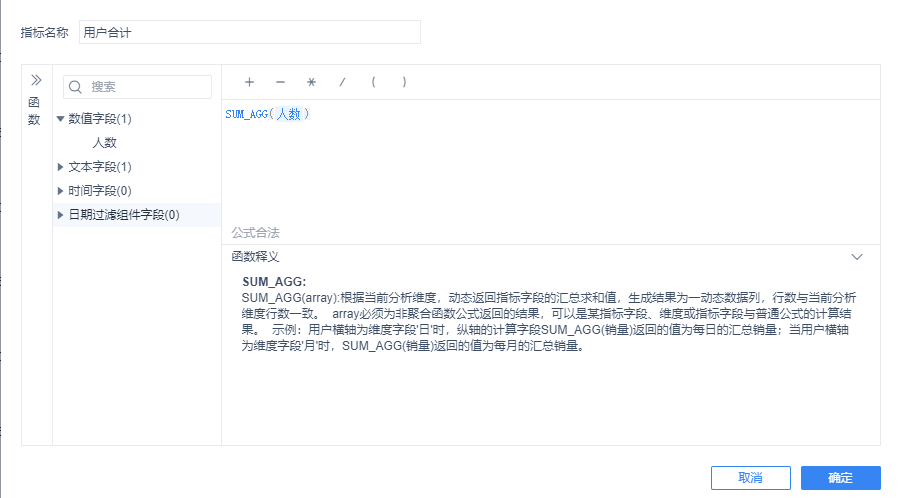
Task: Collapse the 函数释义 section with the chevron
Action: coord(857,257)
